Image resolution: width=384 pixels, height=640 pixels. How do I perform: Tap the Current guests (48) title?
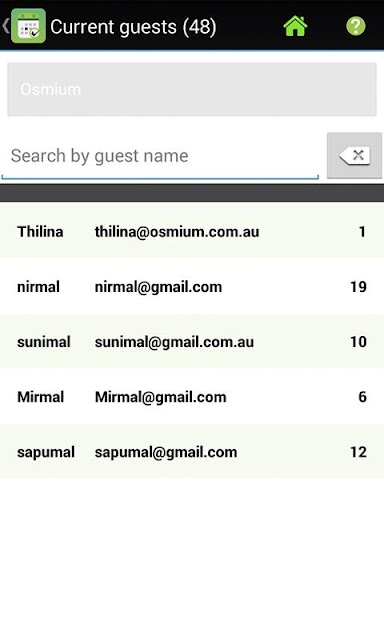click(133, 27)
